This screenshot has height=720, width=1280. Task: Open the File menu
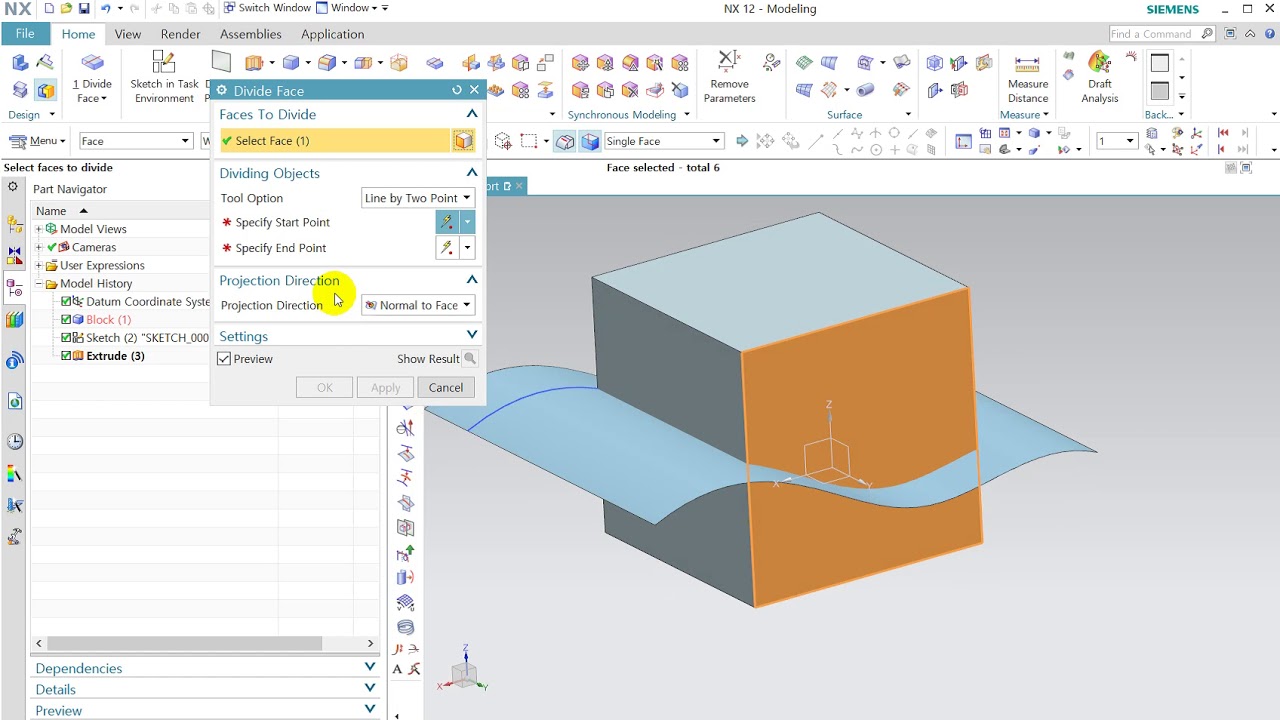click(x=25, y=34)
